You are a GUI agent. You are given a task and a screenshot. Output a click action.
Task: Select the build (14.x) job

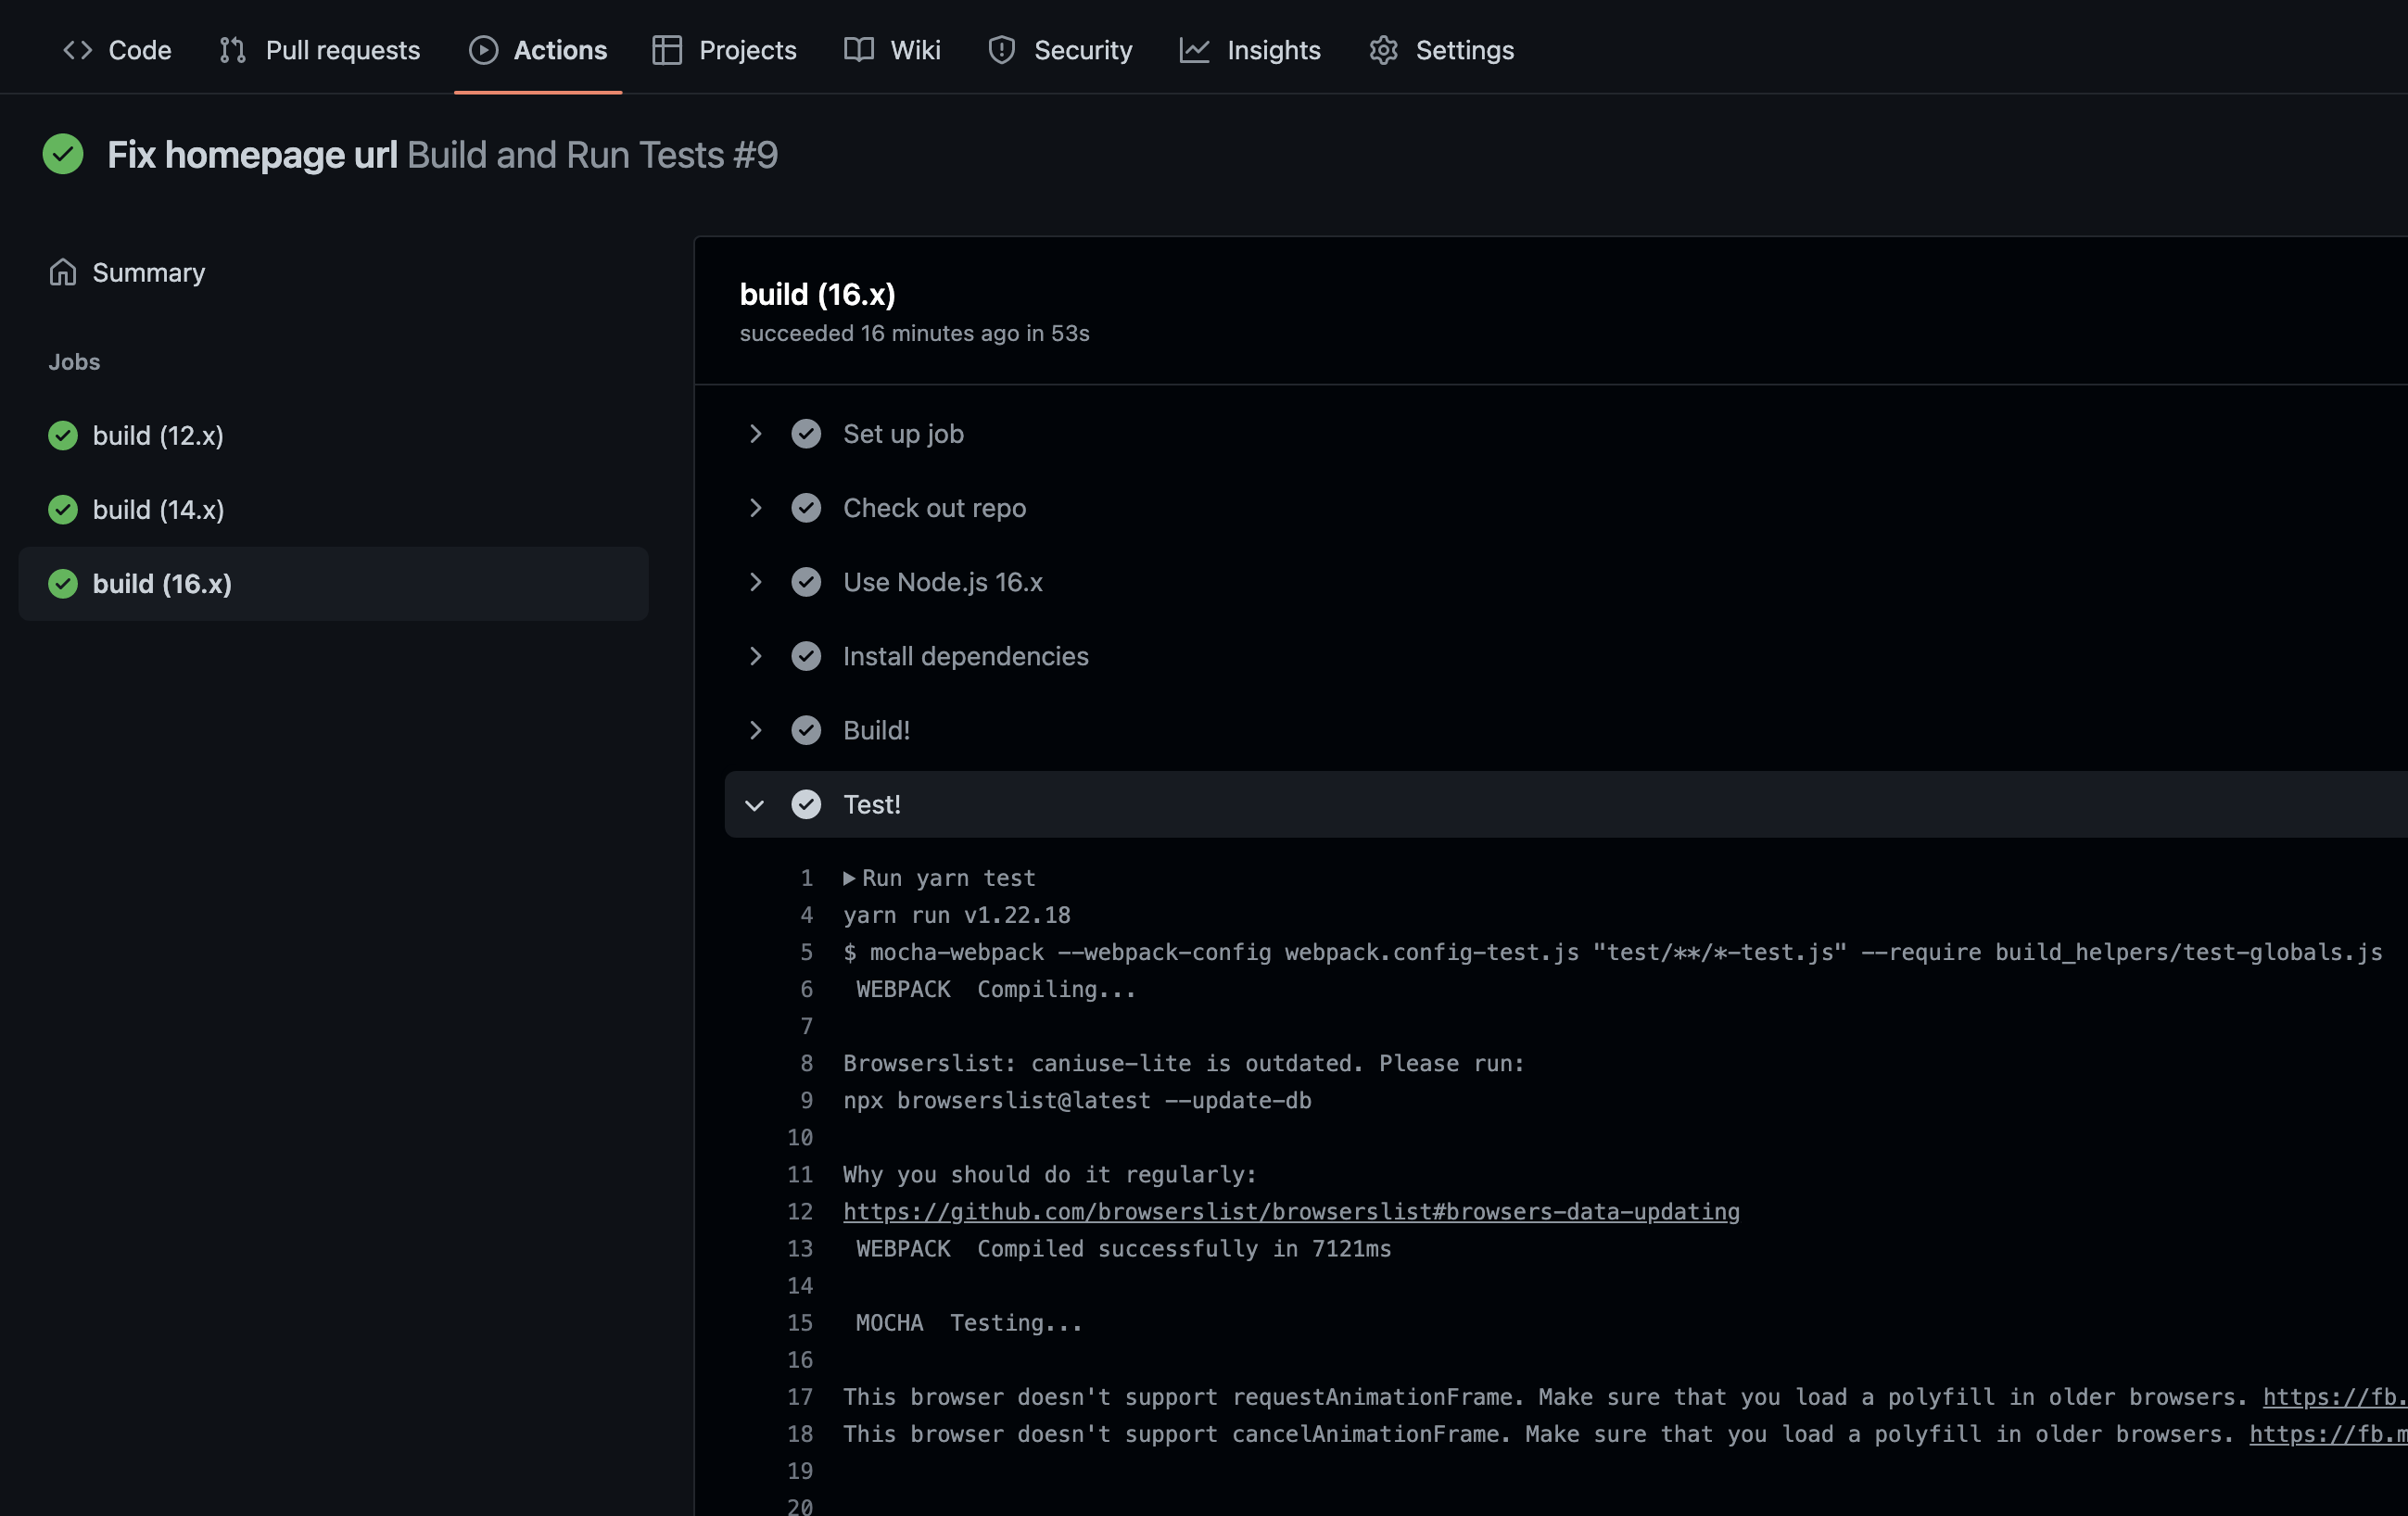[158, 509]
